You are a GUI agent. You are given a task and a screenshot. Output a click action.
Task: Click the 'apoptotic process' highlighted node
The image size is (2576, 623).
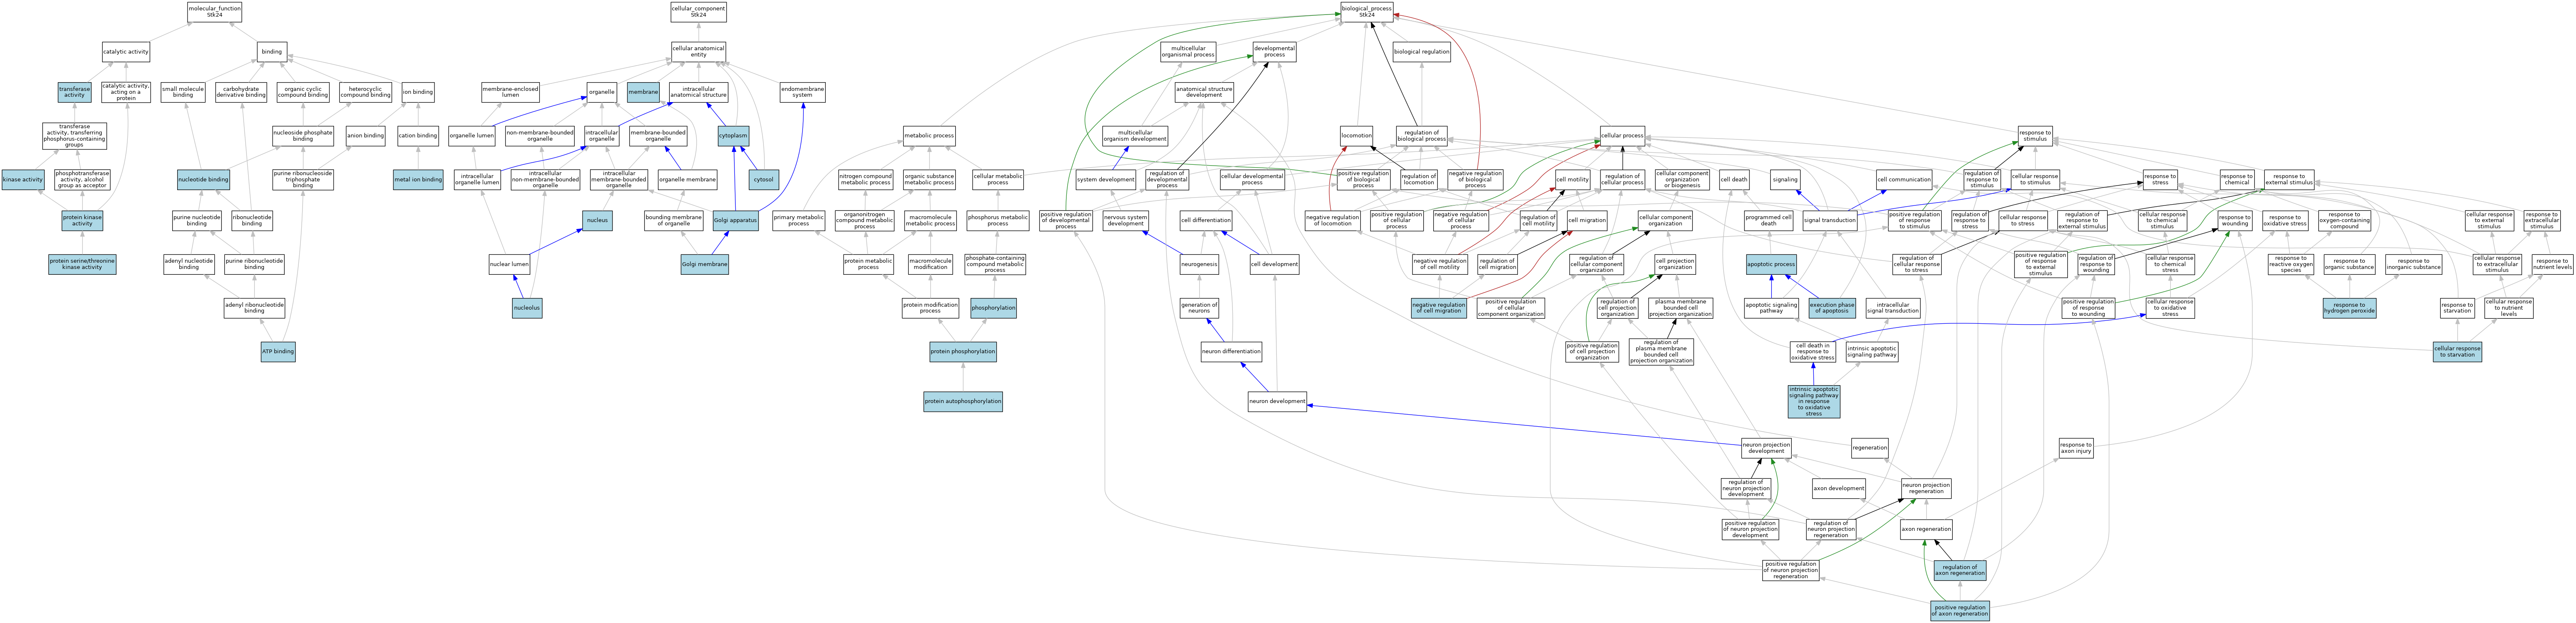click(1771, 264)
